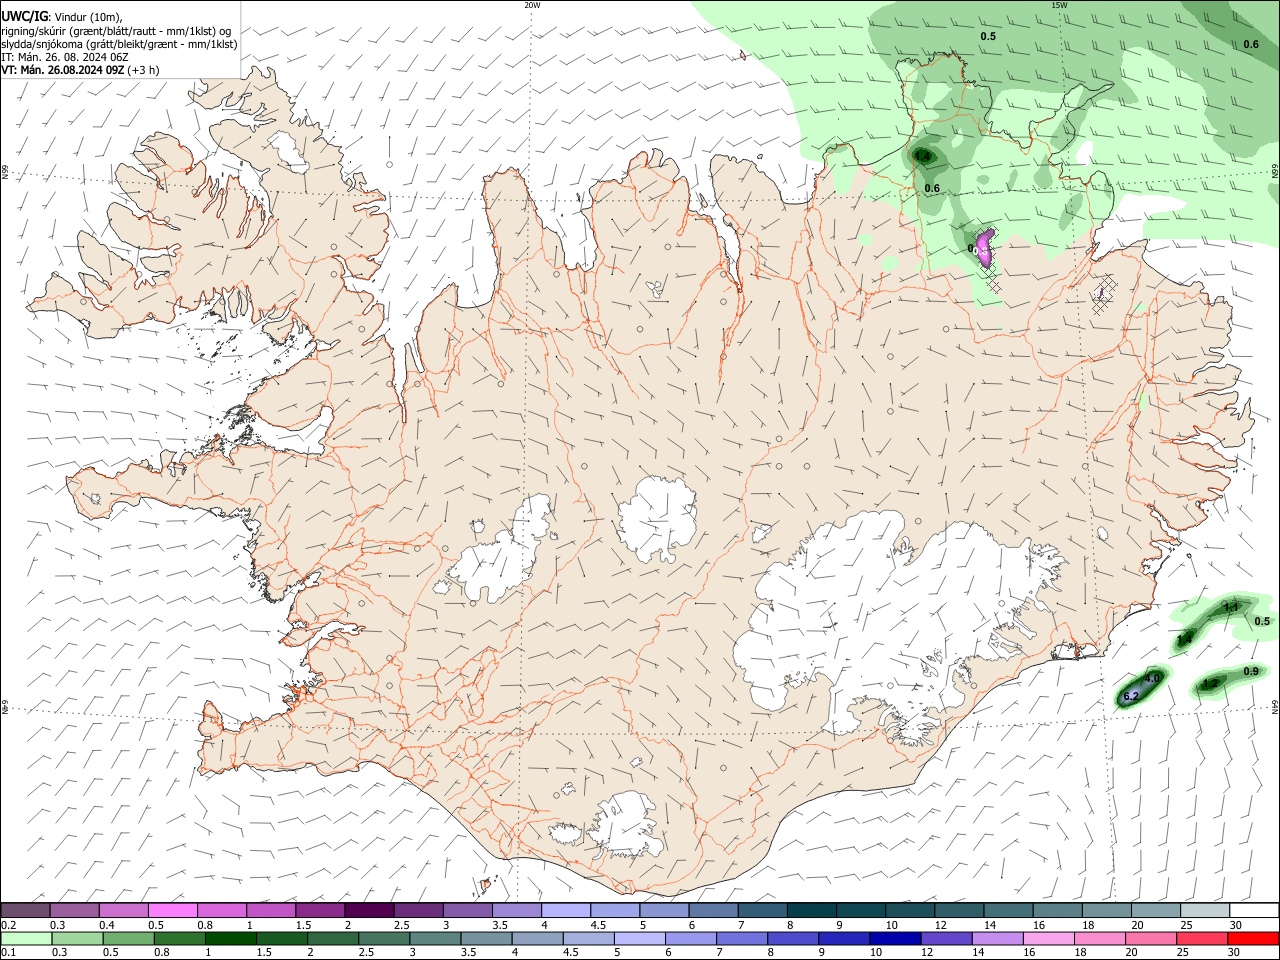Click the bottom legend swatch between 0.1 and 0.3
This screenshot has width=1280, height=960.
[26, 938]
